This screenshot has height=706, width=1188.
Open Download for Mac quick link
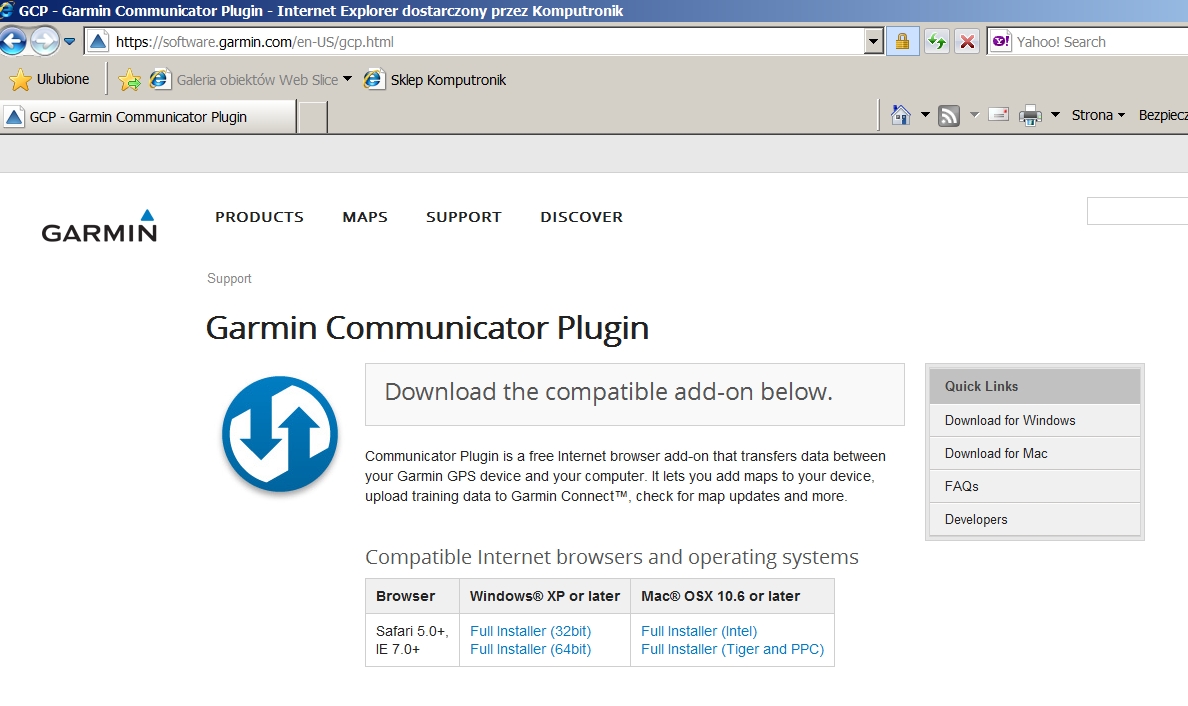tap(1034, 454)
